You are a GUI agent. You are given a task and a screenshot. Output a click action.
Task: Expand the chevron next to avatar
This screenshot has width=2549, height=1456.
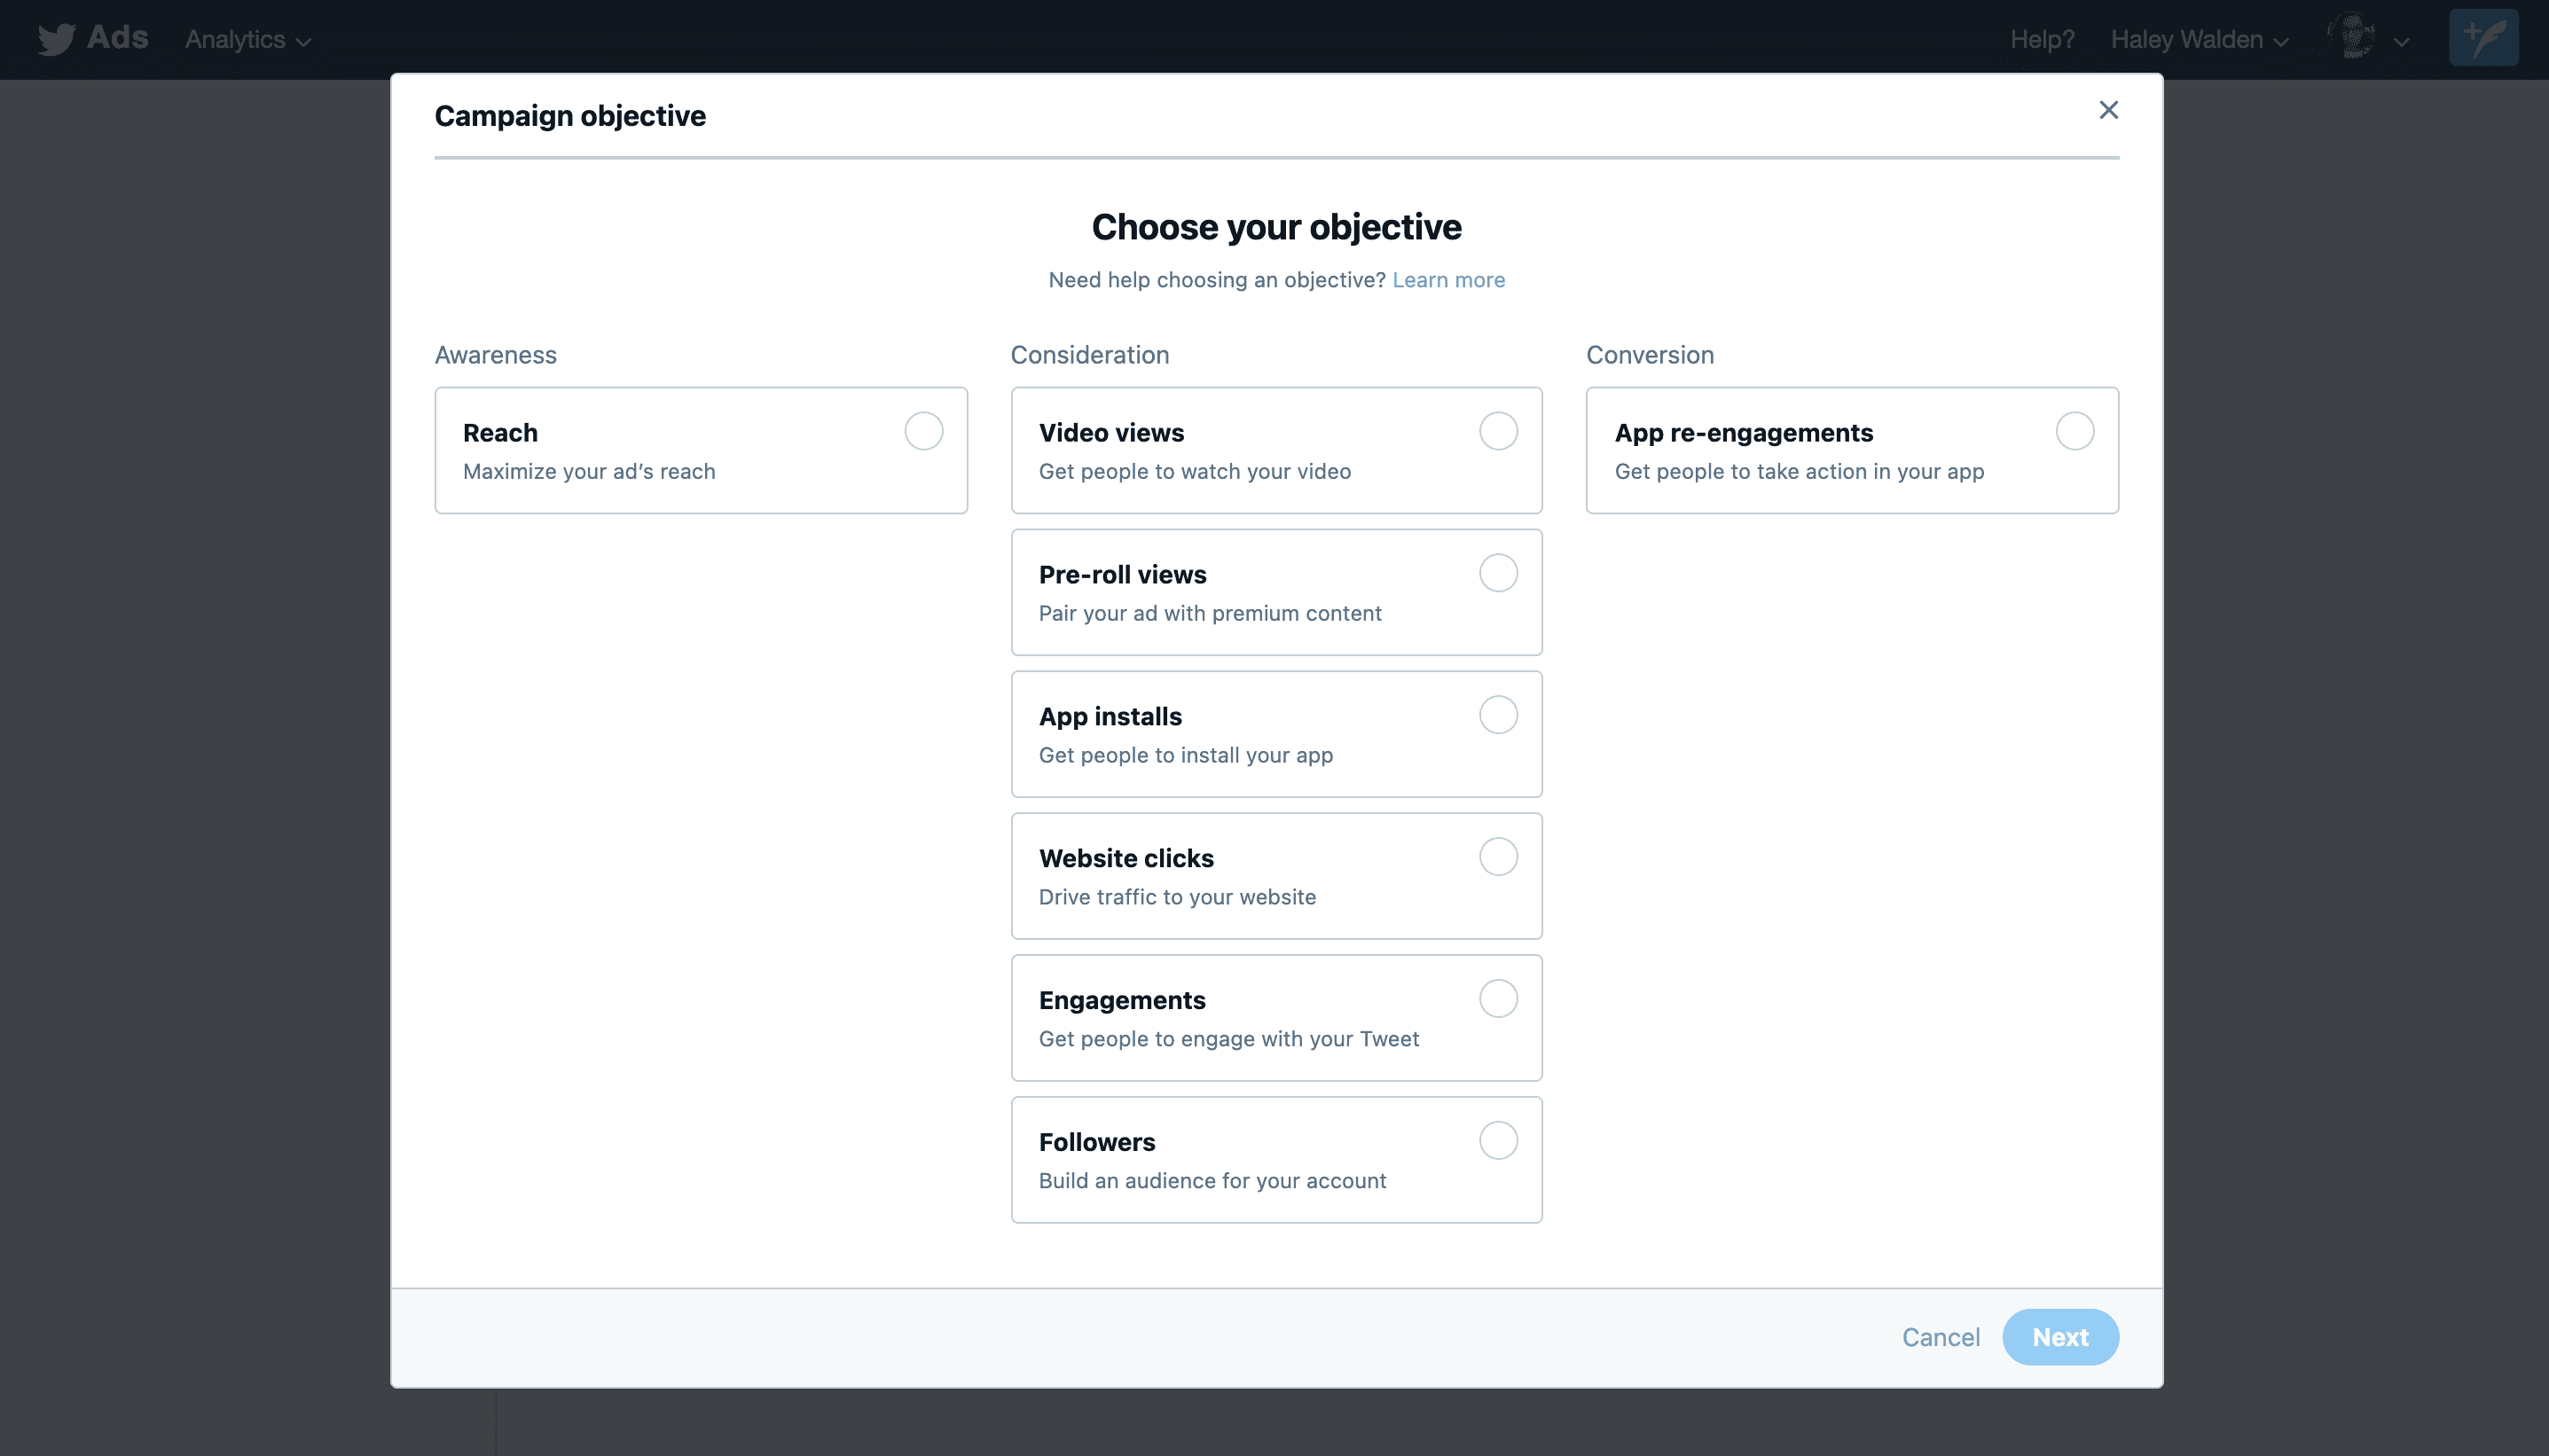click(x=2401, y=42)
